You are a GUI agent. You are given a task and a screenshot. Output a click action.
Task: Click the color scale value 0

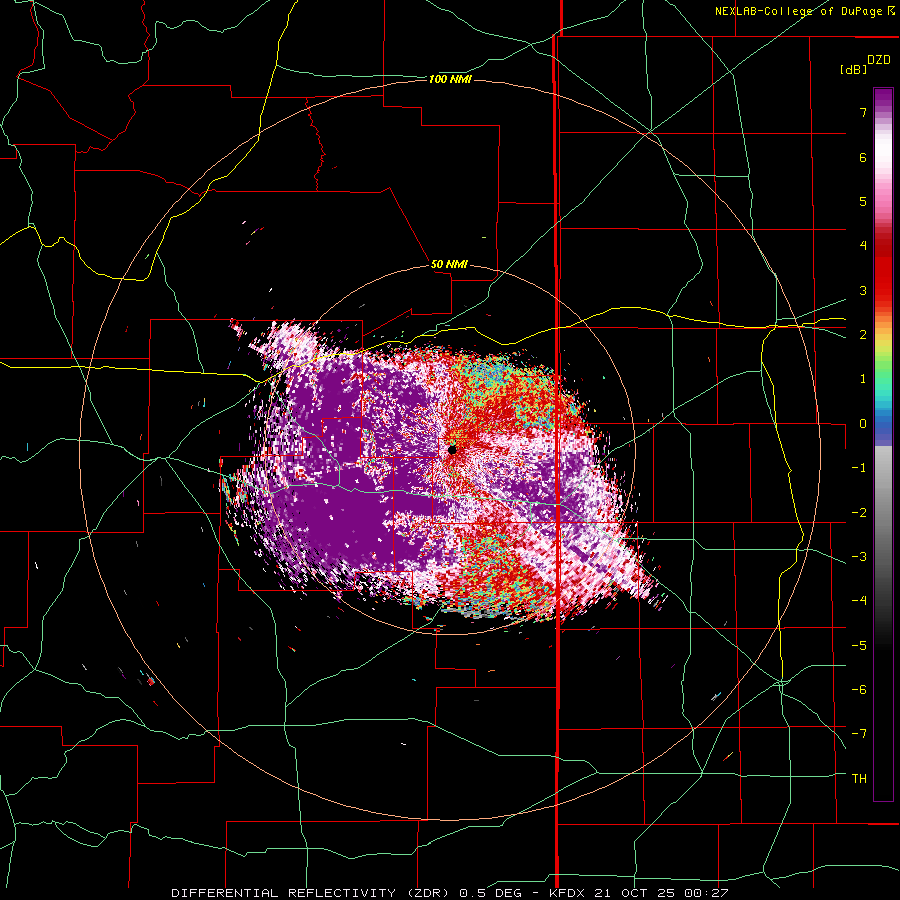[x=863, y=424]
